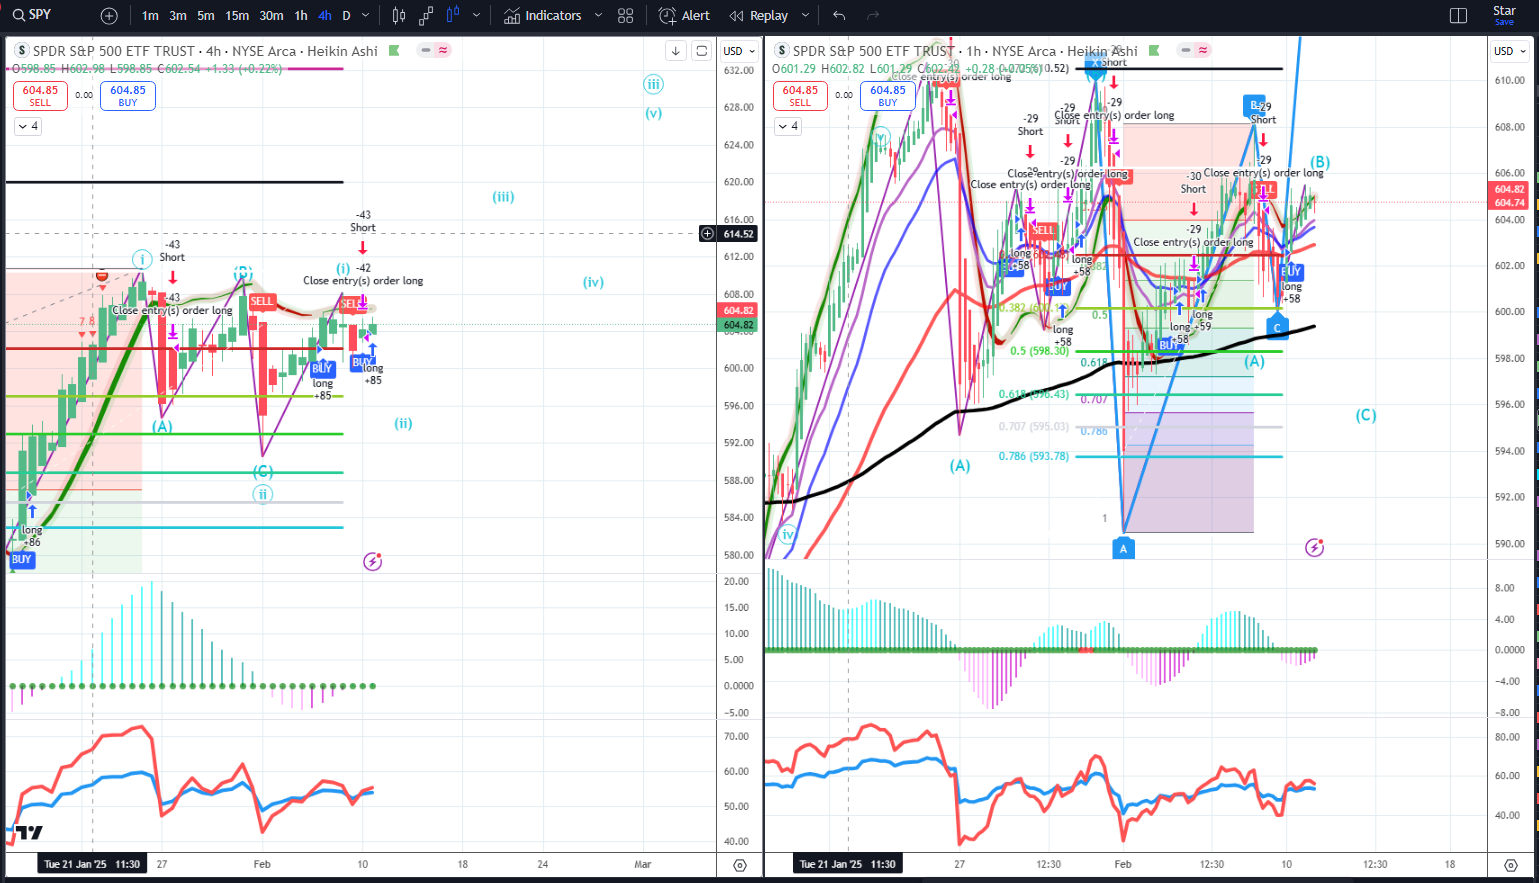The image size is (1539, 883).
Task: Open the Indicators dialog
Action: (543, 16)
